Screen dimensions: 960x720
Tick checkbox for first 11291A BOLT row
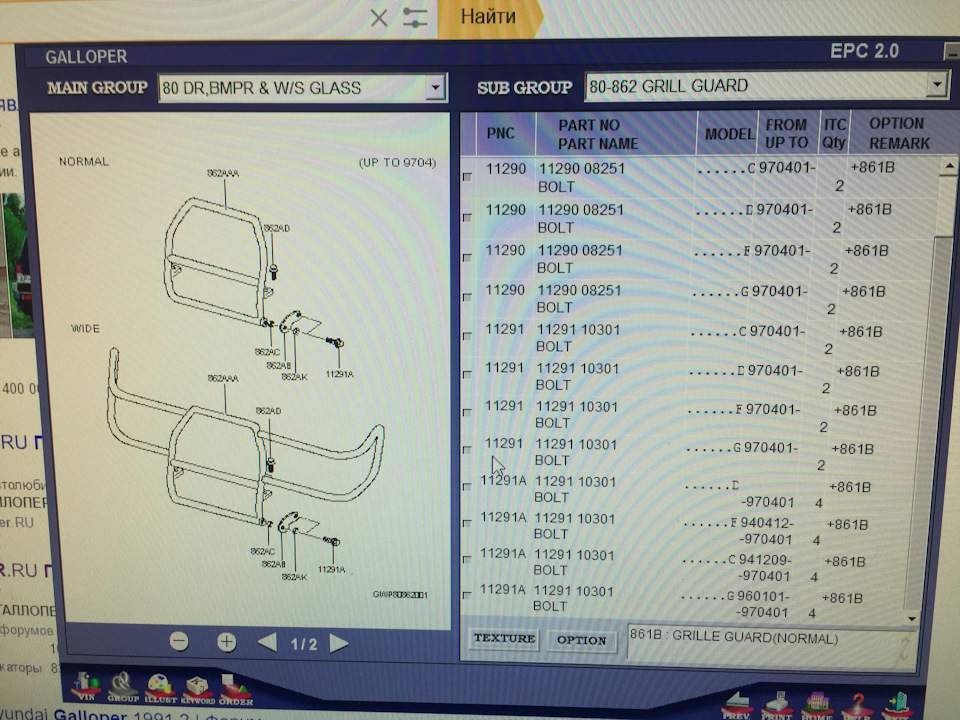pos(467,487)
